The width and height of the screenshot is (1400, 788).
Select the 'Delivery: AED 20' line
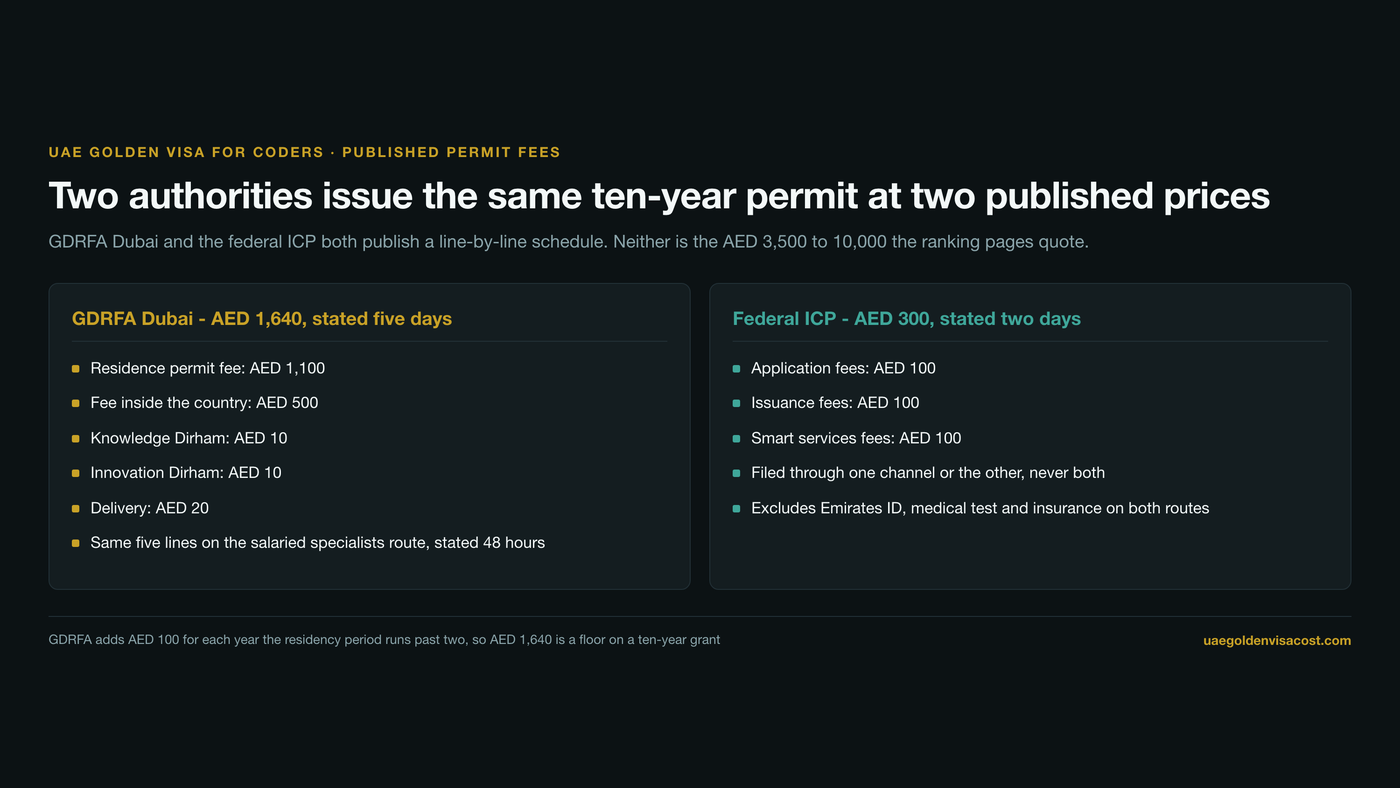pos(150,508)
